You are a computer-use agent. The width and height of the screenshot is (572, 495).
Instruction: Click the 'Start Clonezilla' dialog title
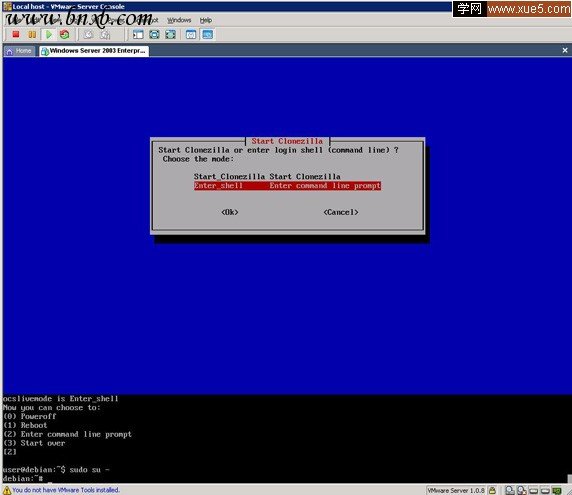[287, 141]
